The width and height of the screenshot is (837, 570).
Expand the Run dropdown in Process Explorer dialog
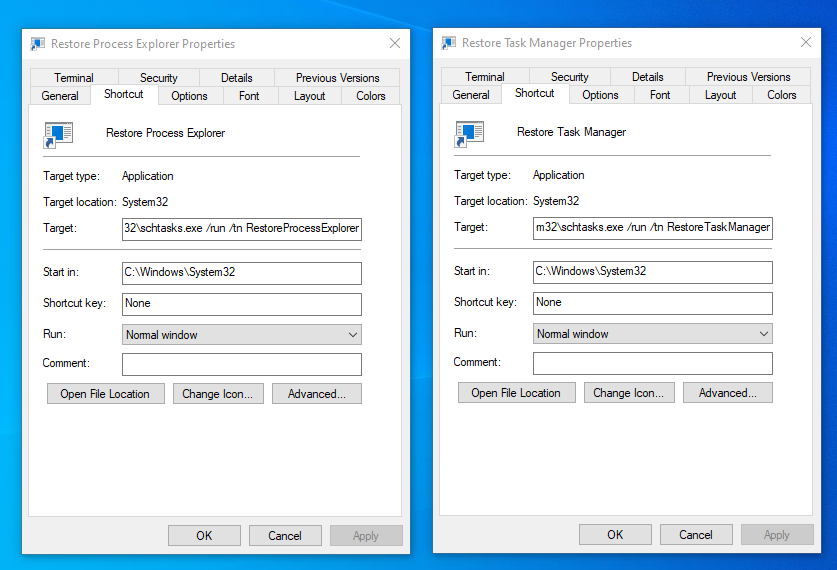coord(242,335)
